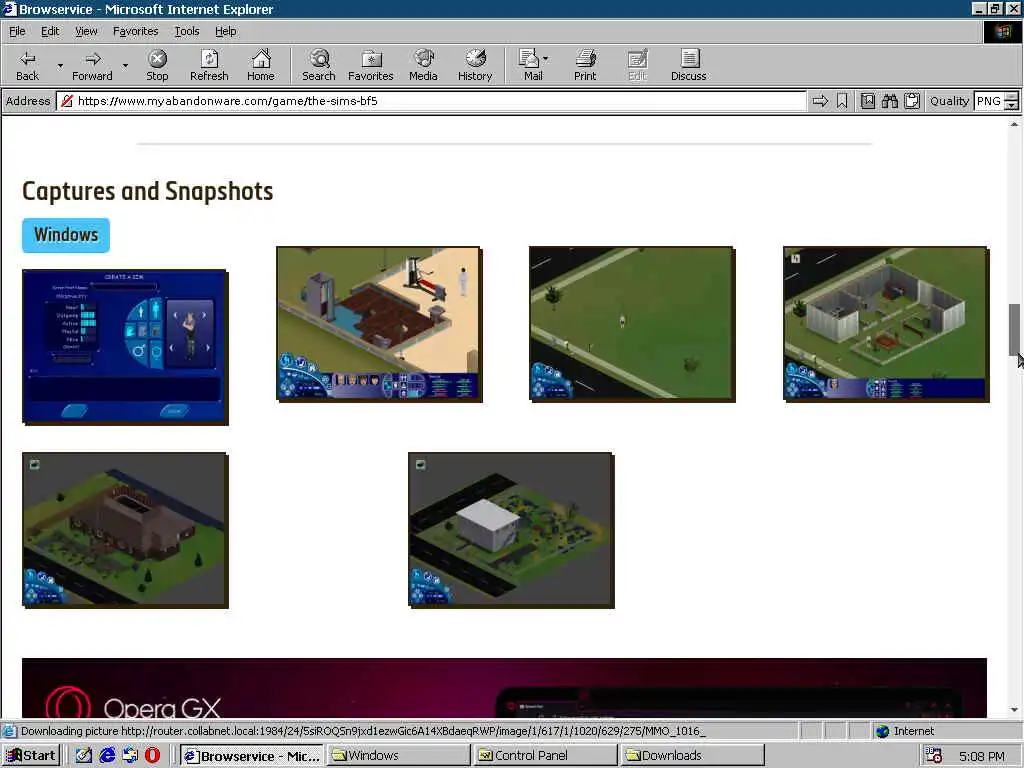Select the Windows platform tab
The width and height of the screenshot is (1024, 768).
tap(66, 235)
